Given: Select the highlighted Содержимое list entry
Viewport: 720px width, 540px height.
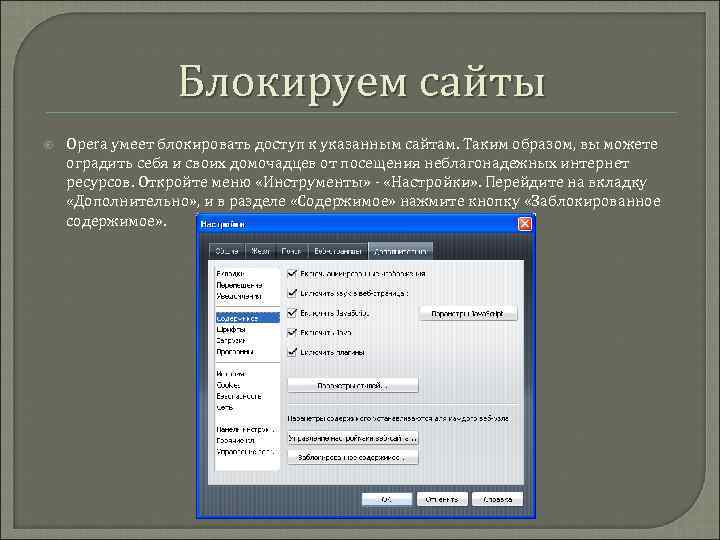Looking at the screenshot, I should coord(248,318).
